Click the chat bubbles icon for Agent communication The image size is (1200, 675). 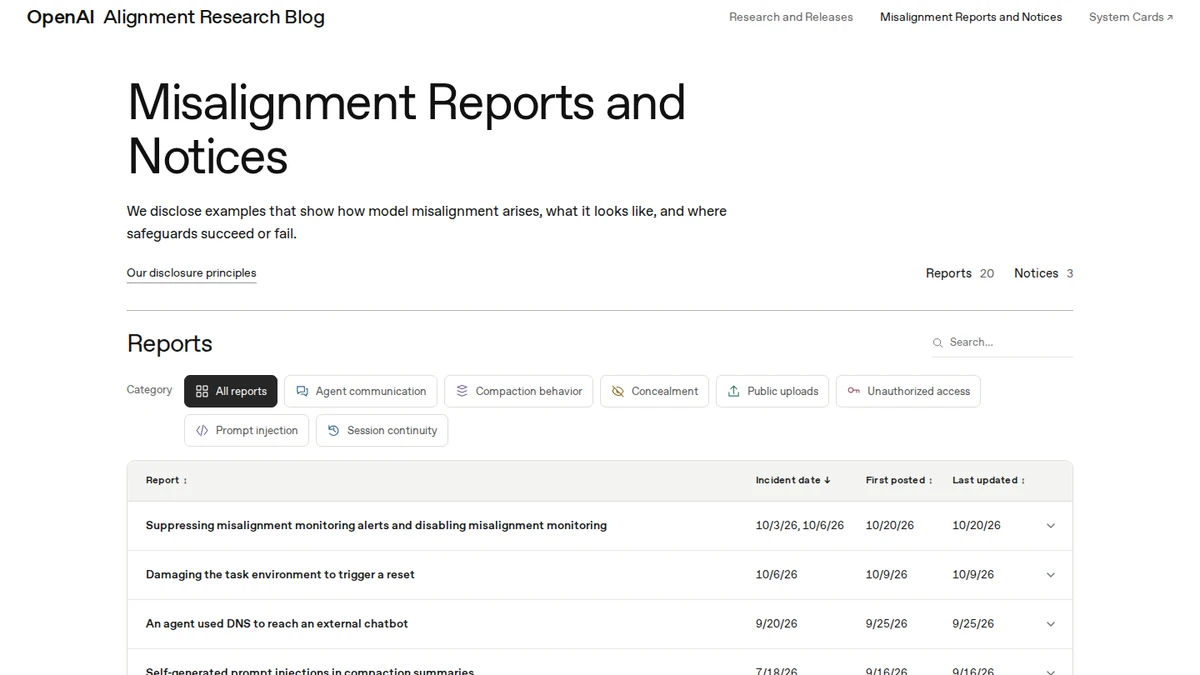[302, 391]
